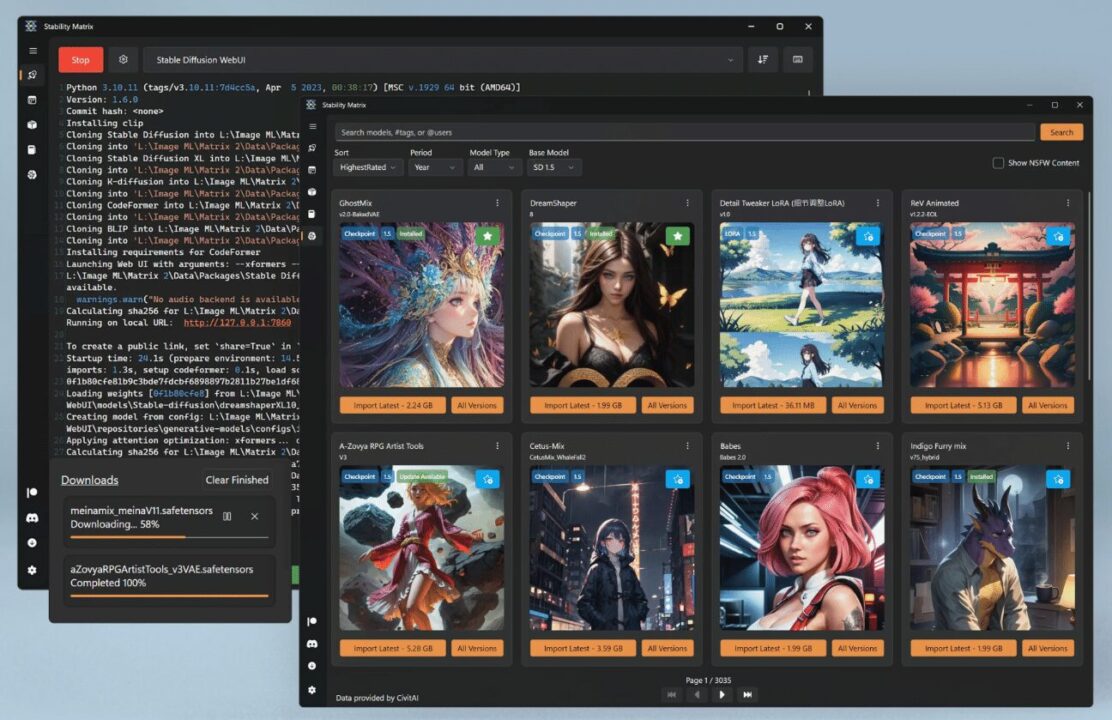
Task: Select Launch rocket icon in back window sidebar
Action: click(33, 75)
